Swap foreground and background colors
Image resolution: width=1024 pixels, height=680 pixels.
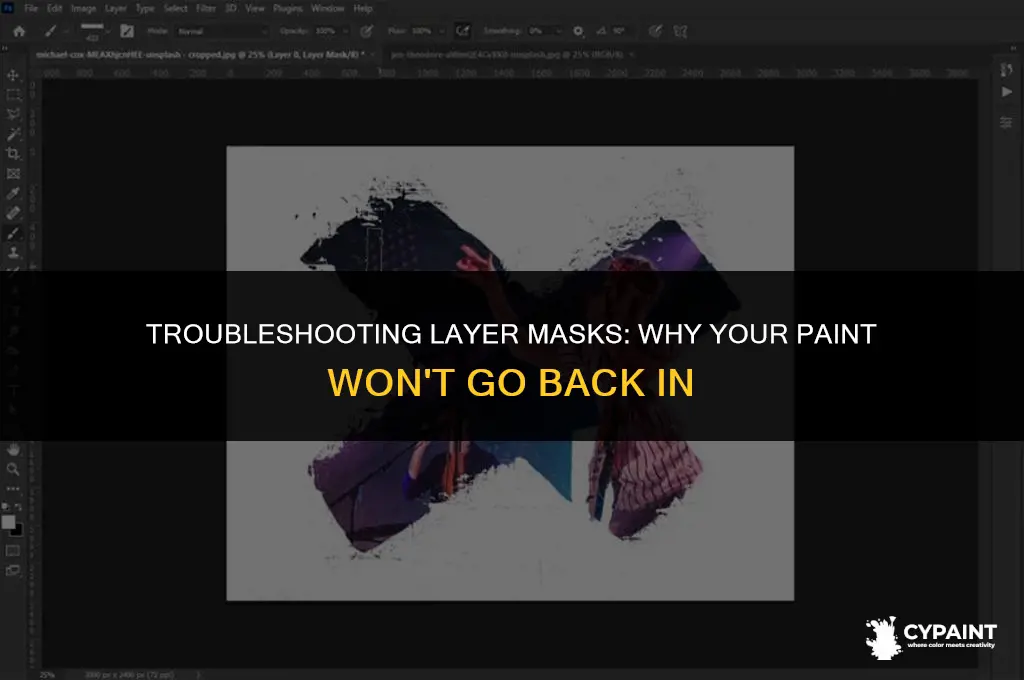pyautogui.click(x=18, y=506)
